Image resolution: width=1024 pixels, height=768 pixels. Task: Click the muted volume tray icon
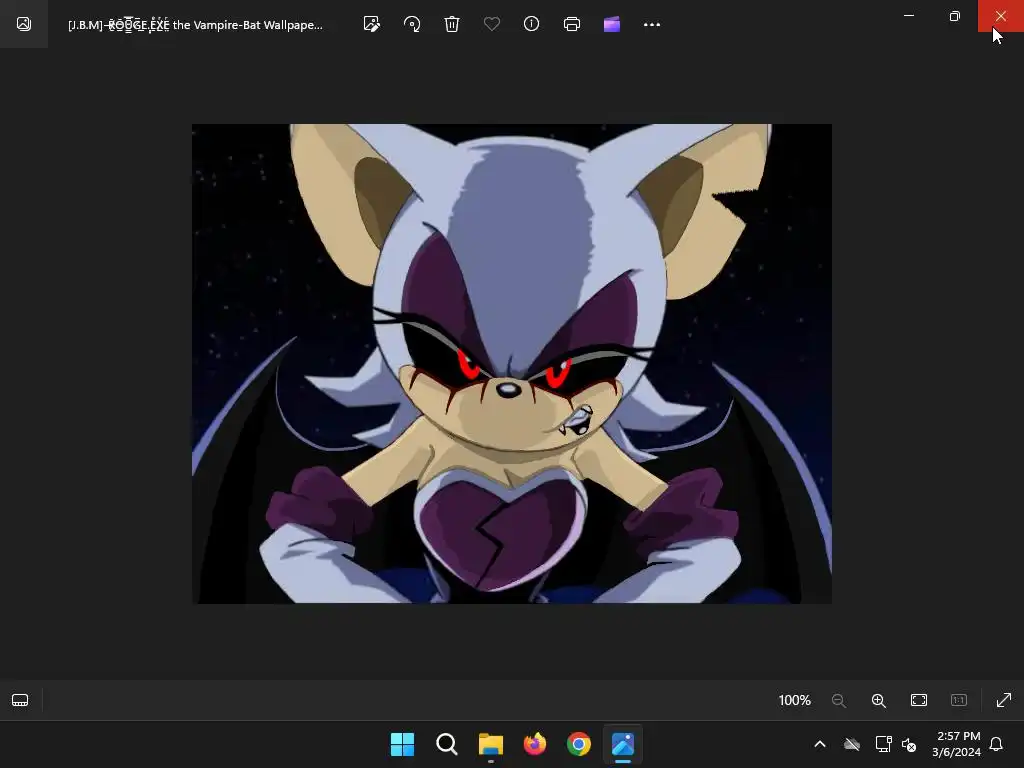click(x=909, y=744)
